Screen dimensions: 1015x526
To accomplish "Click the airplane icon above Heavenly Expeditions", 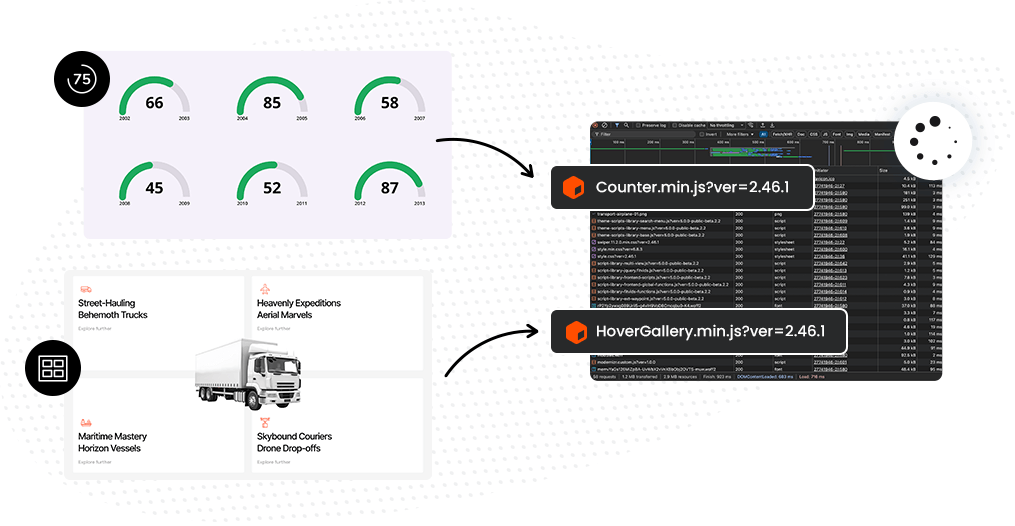I will [264, 289].
